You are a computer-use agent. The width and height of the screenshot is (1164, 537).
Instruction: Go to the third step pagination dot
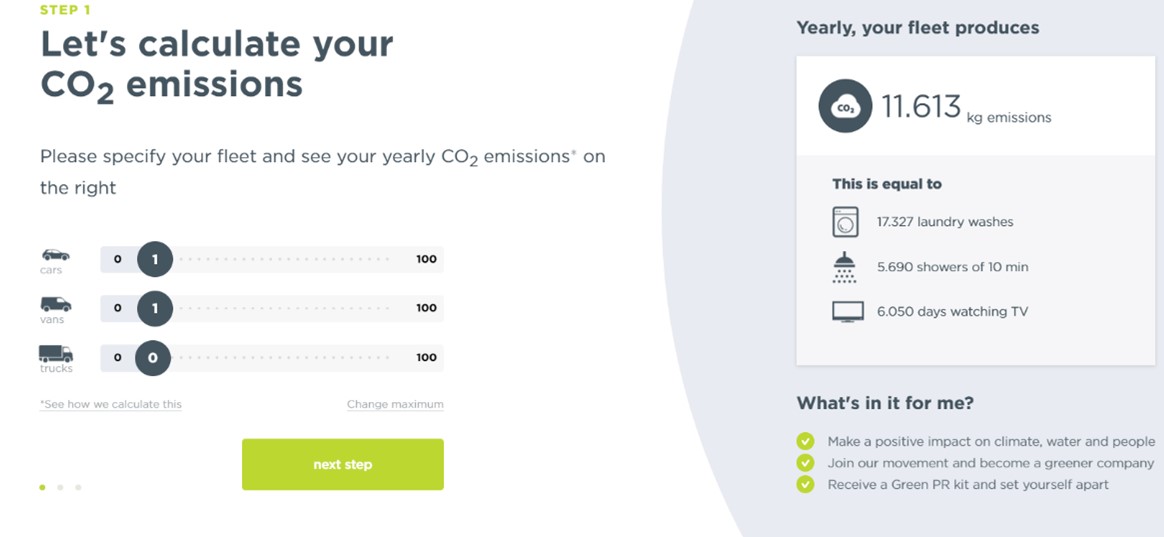[78, 487]
